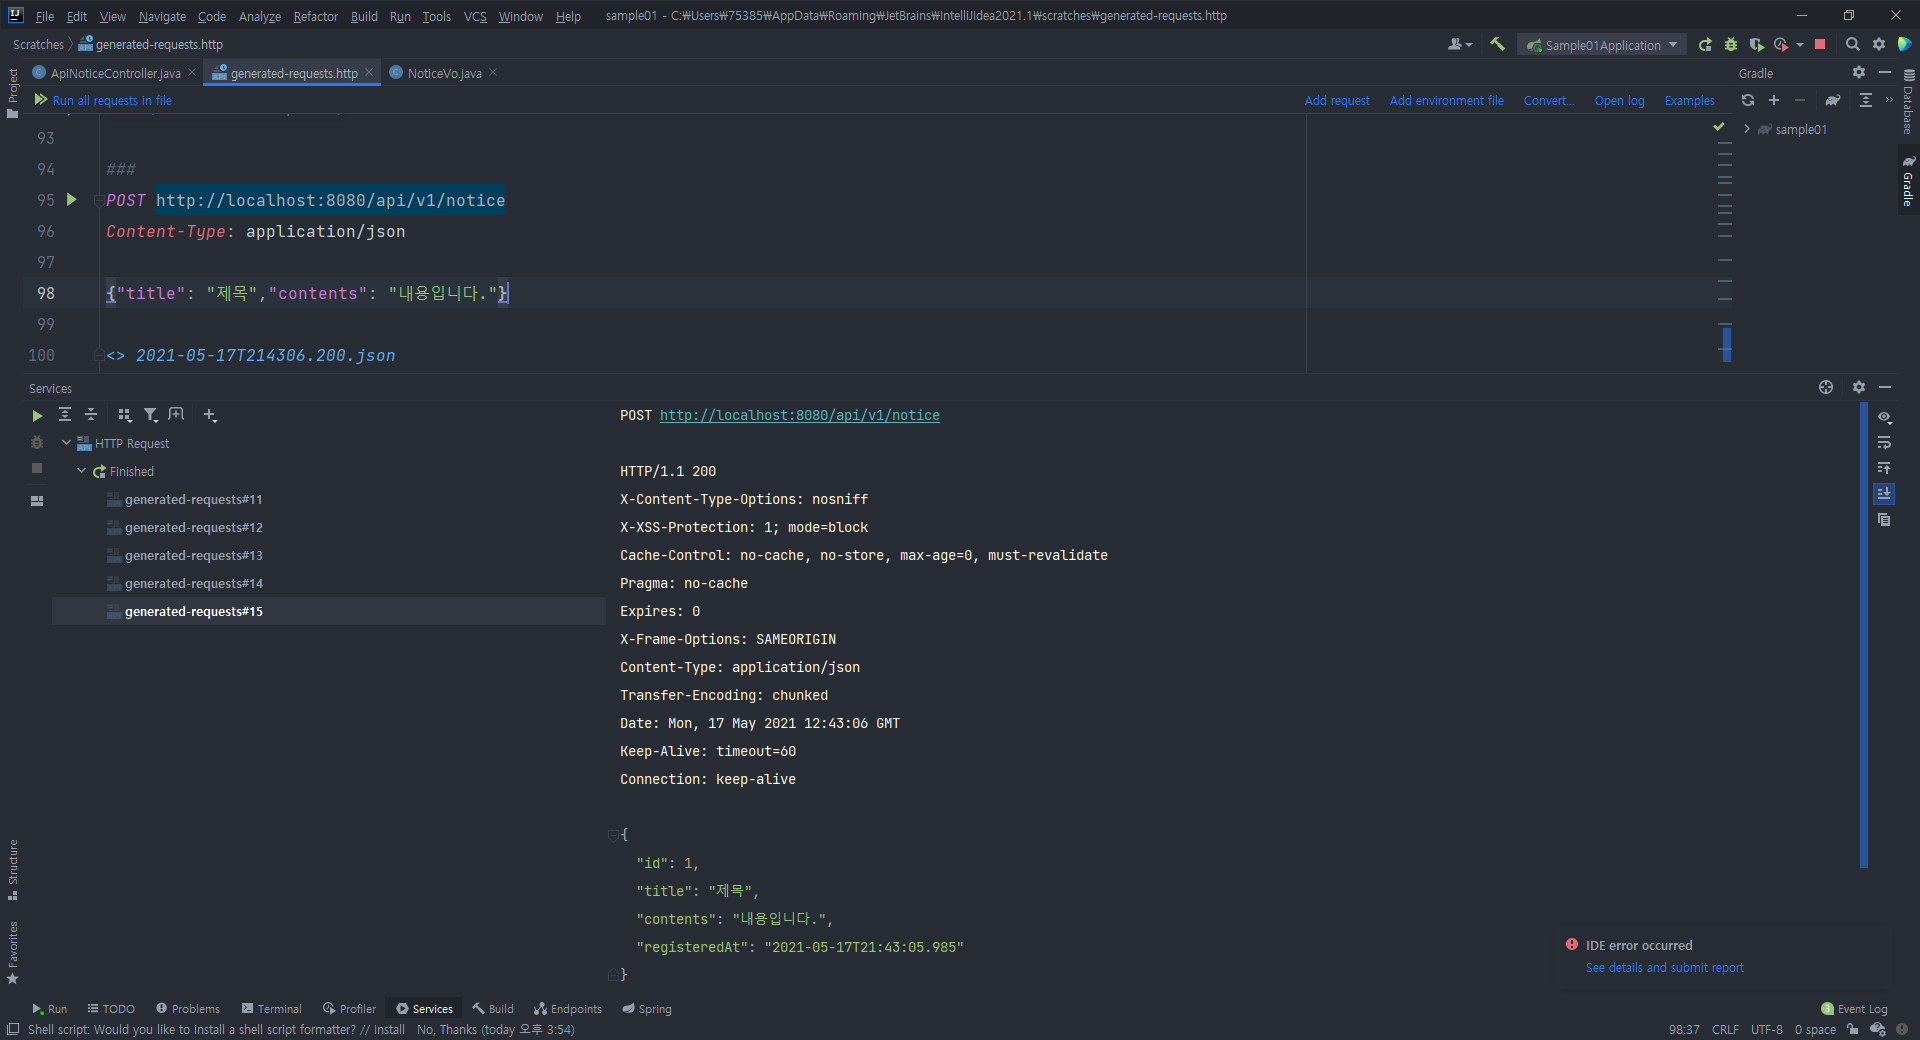
Task: Stop the running application red square
Action: point(1820,45)
